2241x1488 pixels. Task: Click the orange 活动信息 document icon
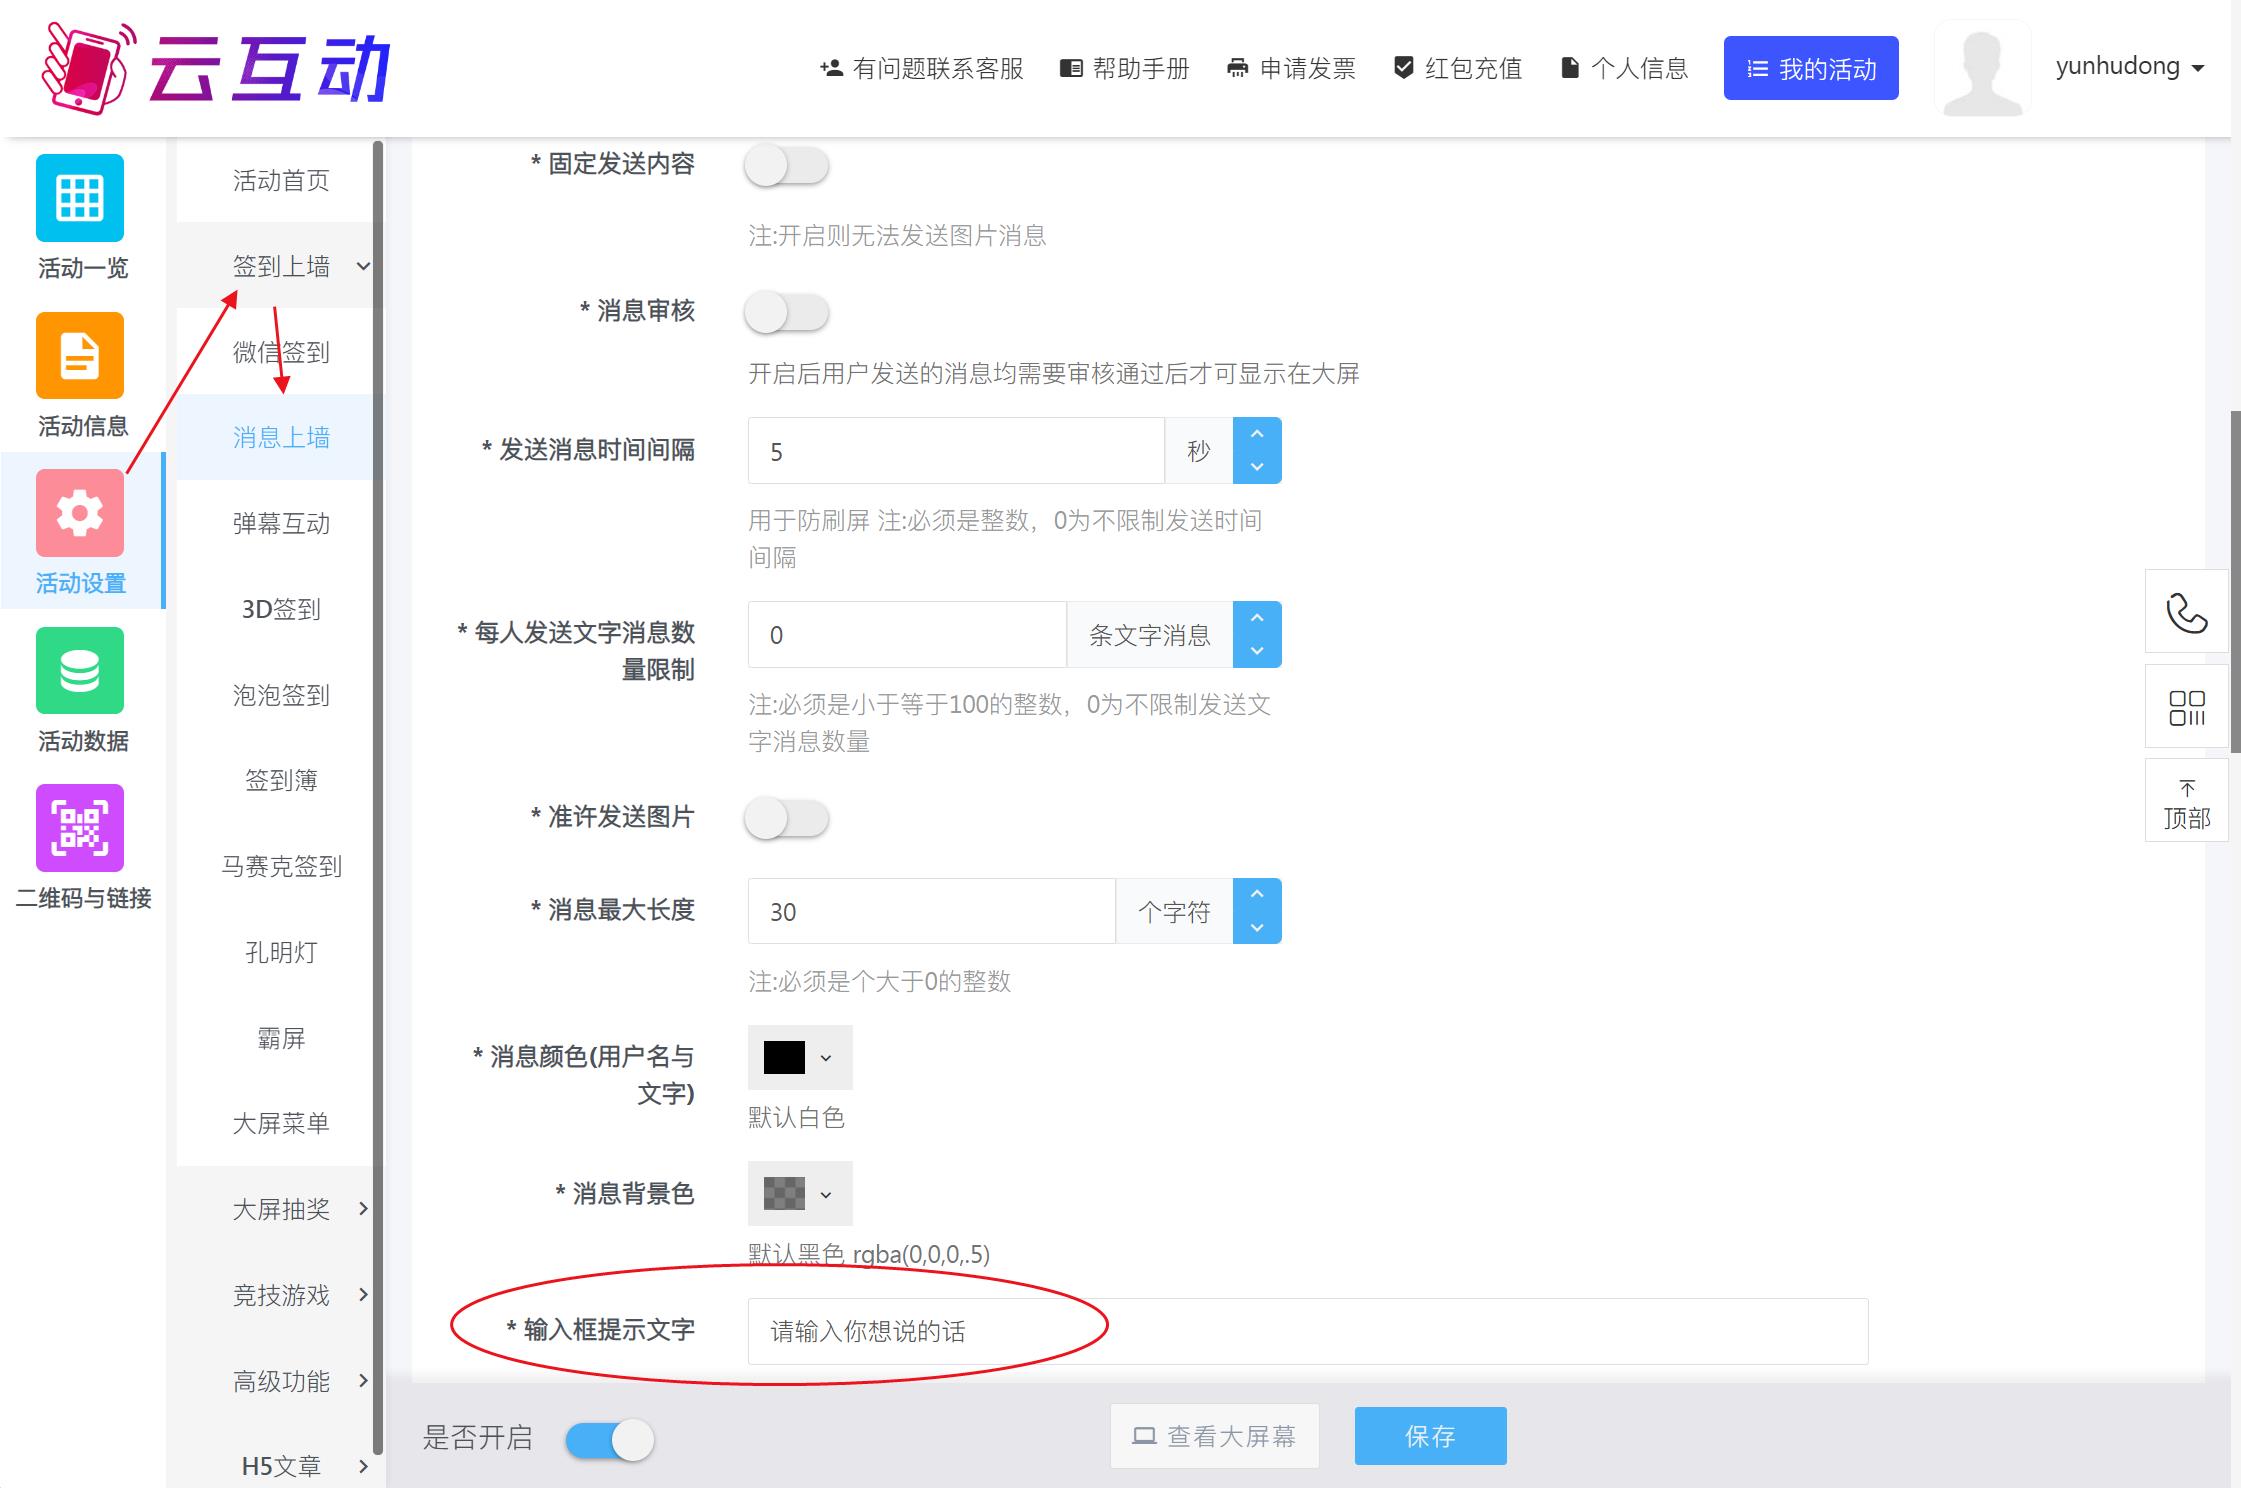[x=80, y=356]
